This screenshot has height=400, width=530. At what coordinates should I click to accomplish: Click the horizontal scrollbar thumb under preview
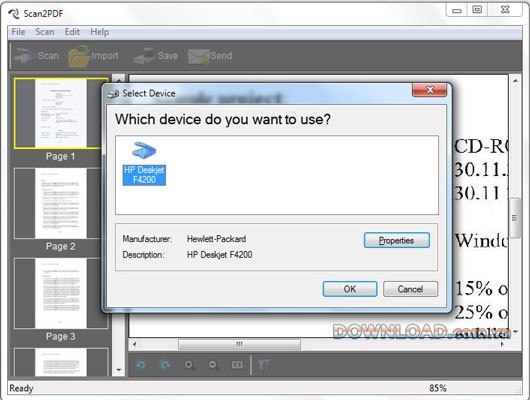[239, 344]
